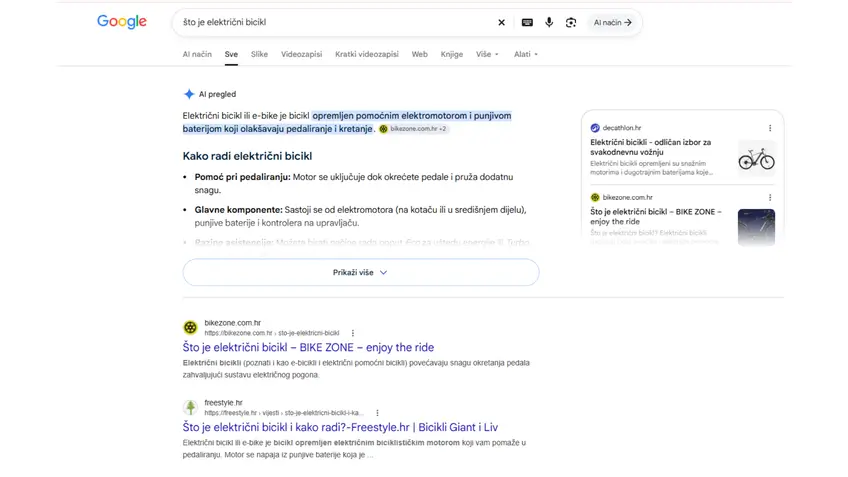The image size is (848, 477).
Task: Open decathlon Električni bicikli card title
Action: pyautogui.click(x=650, y=147)
